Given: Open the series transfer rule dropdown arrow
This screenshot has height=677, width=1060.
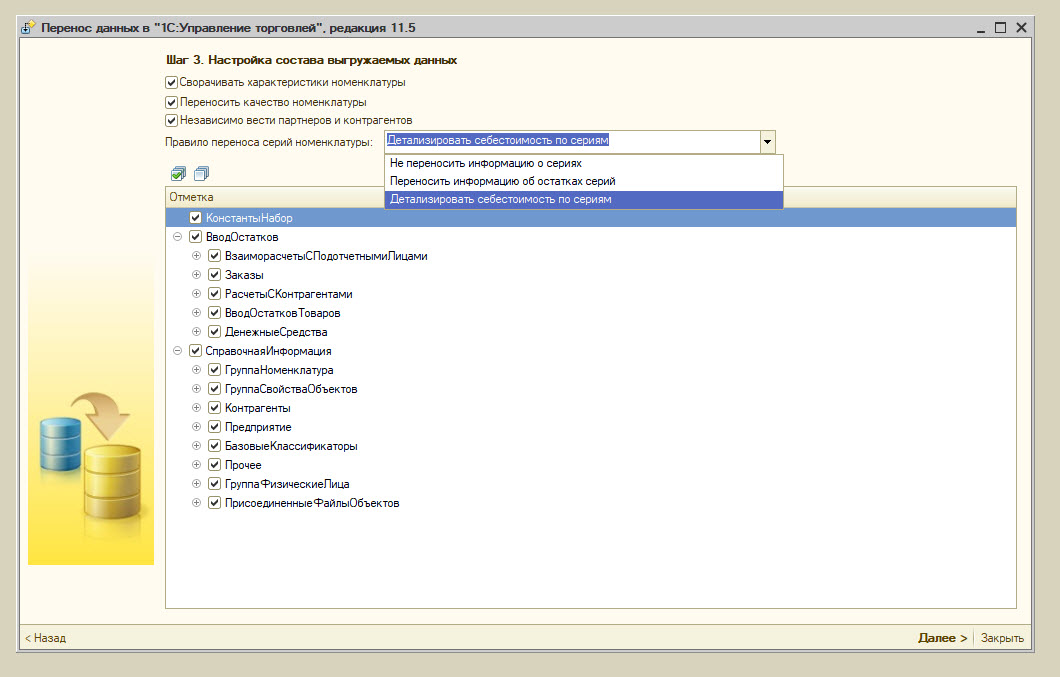Looking at the screenshot, I should 767,142.
